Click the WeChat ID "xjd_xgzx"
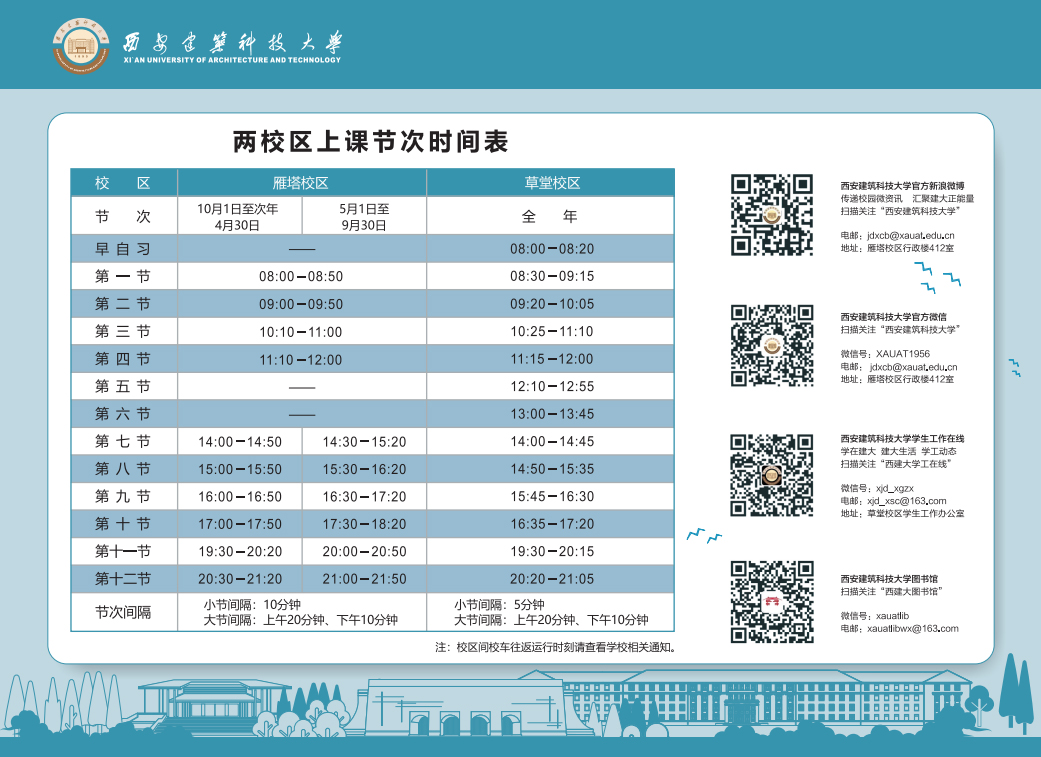Screen dimensions: 1041x757 pyautogui.click(x=895, y=488)
